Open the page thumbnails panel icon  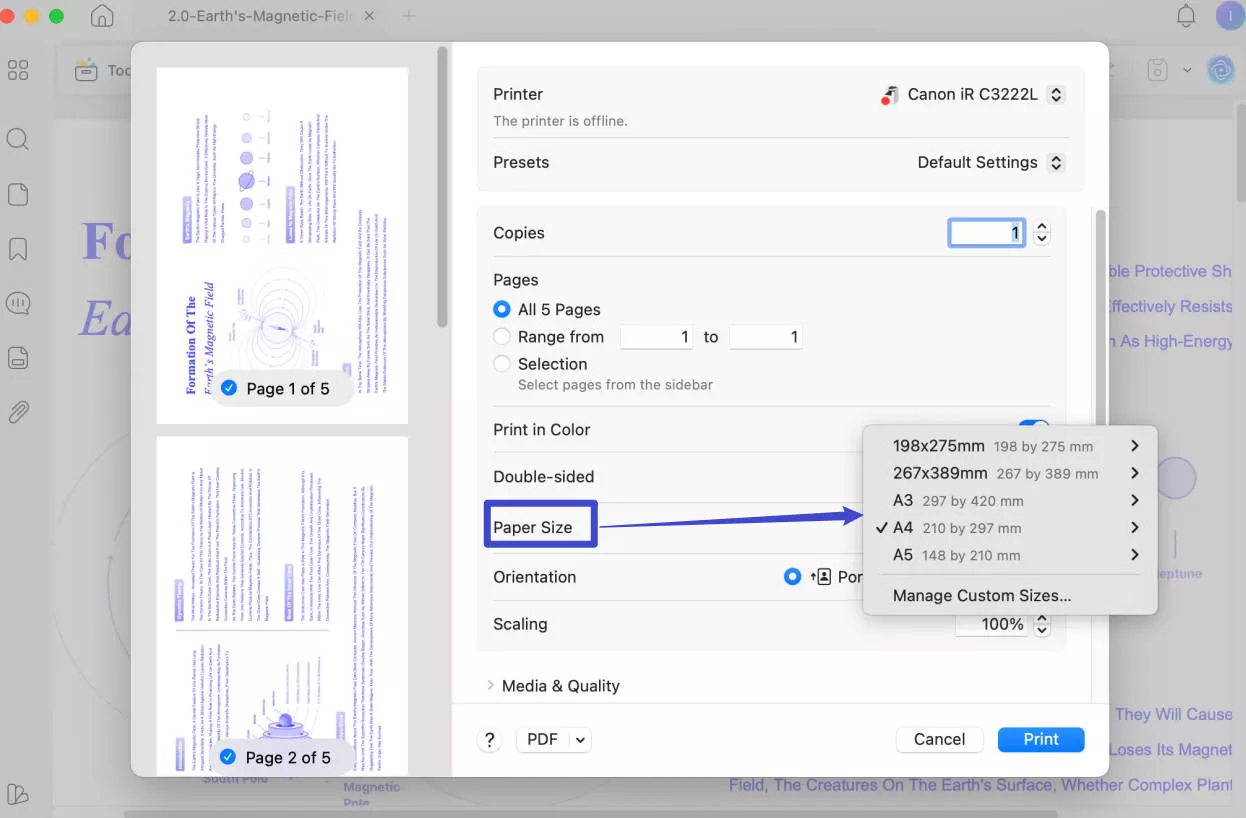click(x=17, y=194)
